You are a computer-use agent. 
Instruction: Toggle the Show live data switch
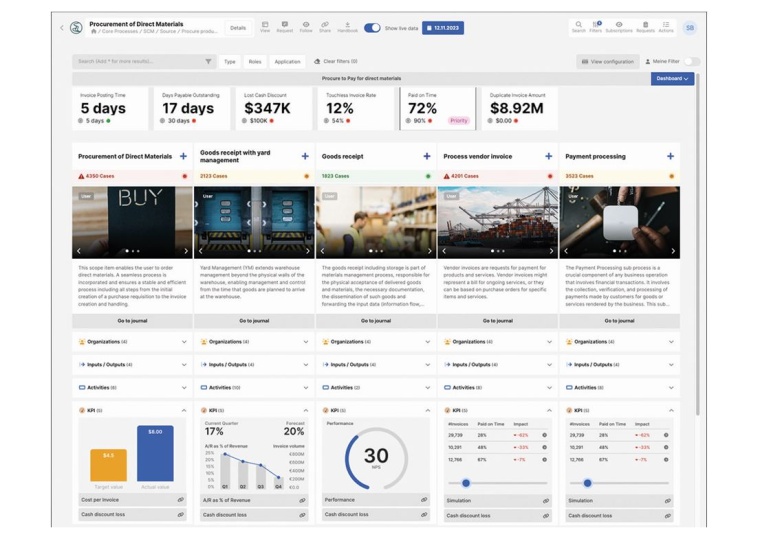coord(372,28)
